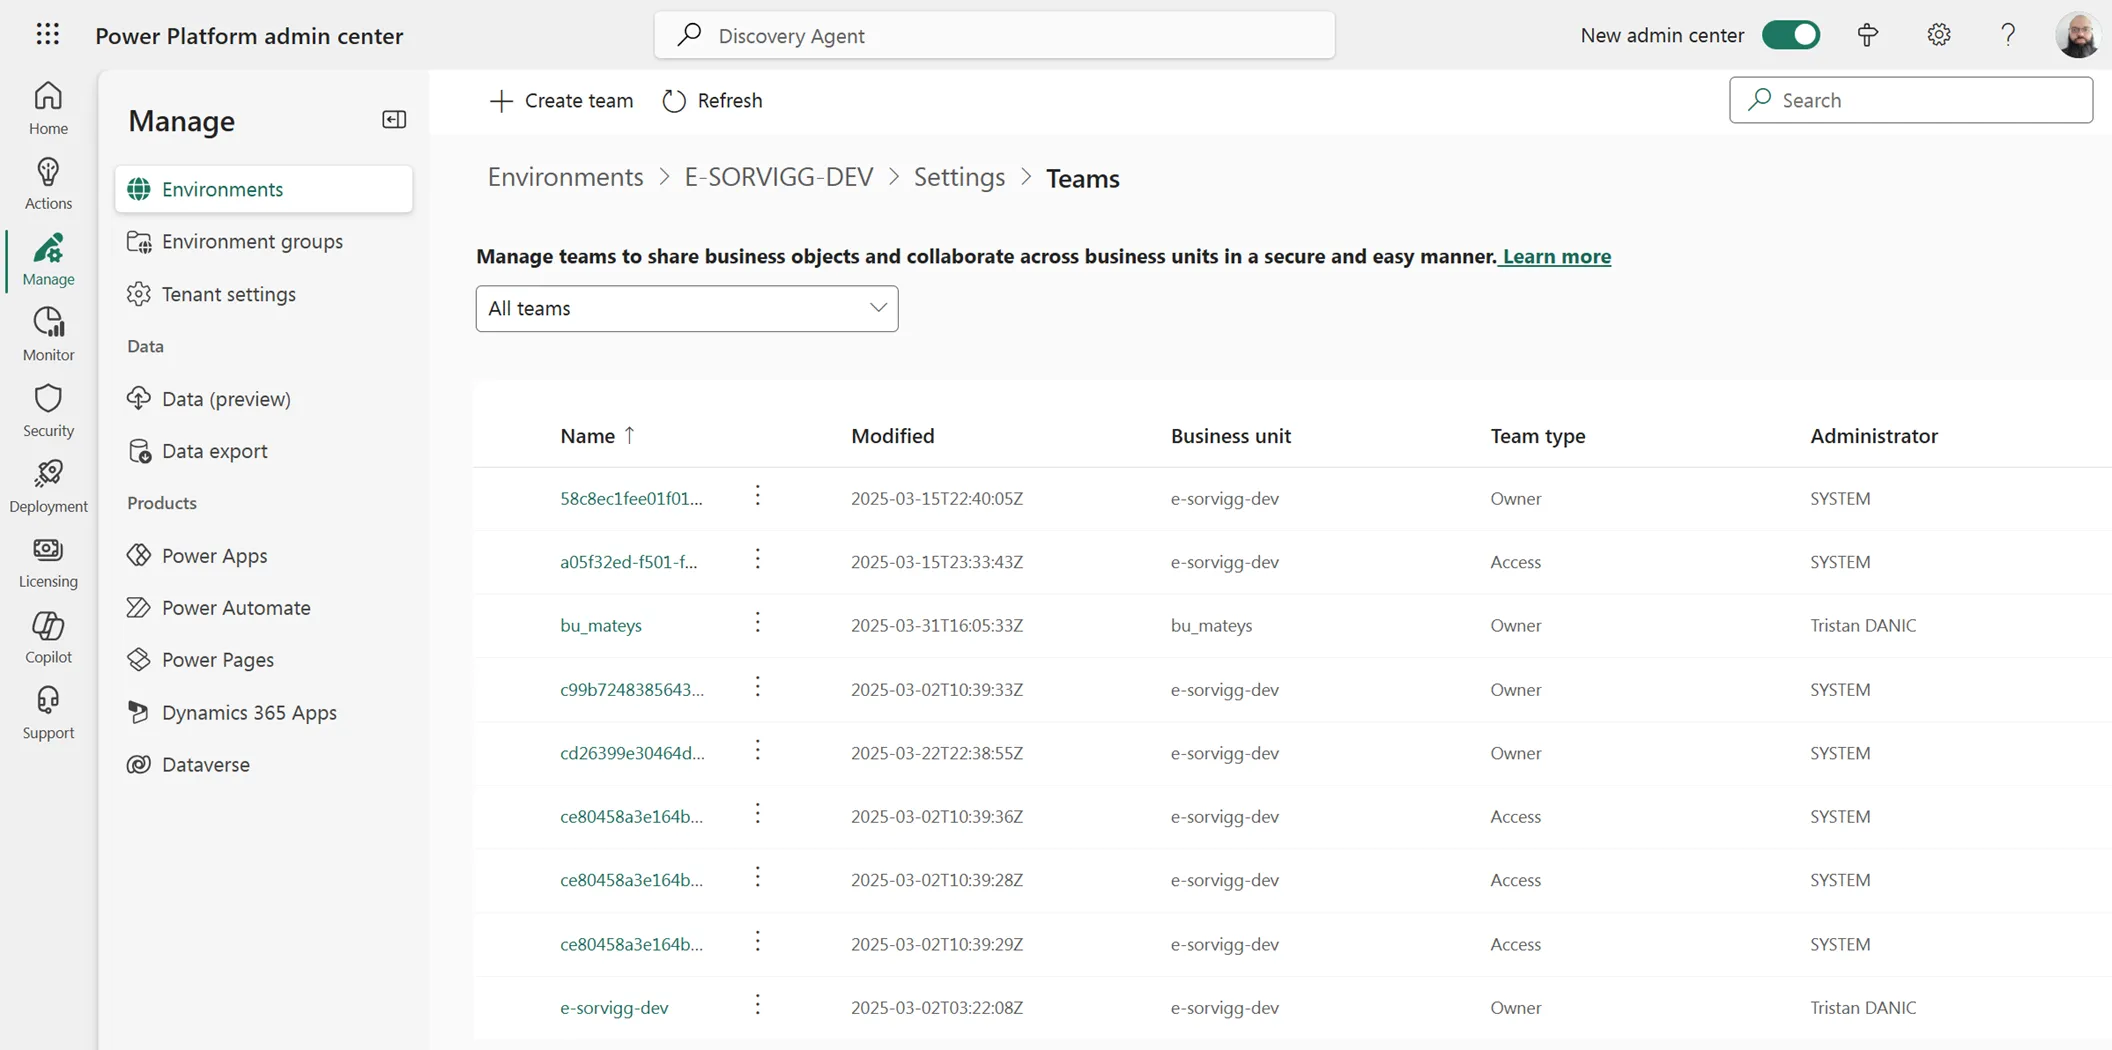Open team a05f32ed-f501-f...
Viewport: 2112px width, 1050px height.
[628, 562]
